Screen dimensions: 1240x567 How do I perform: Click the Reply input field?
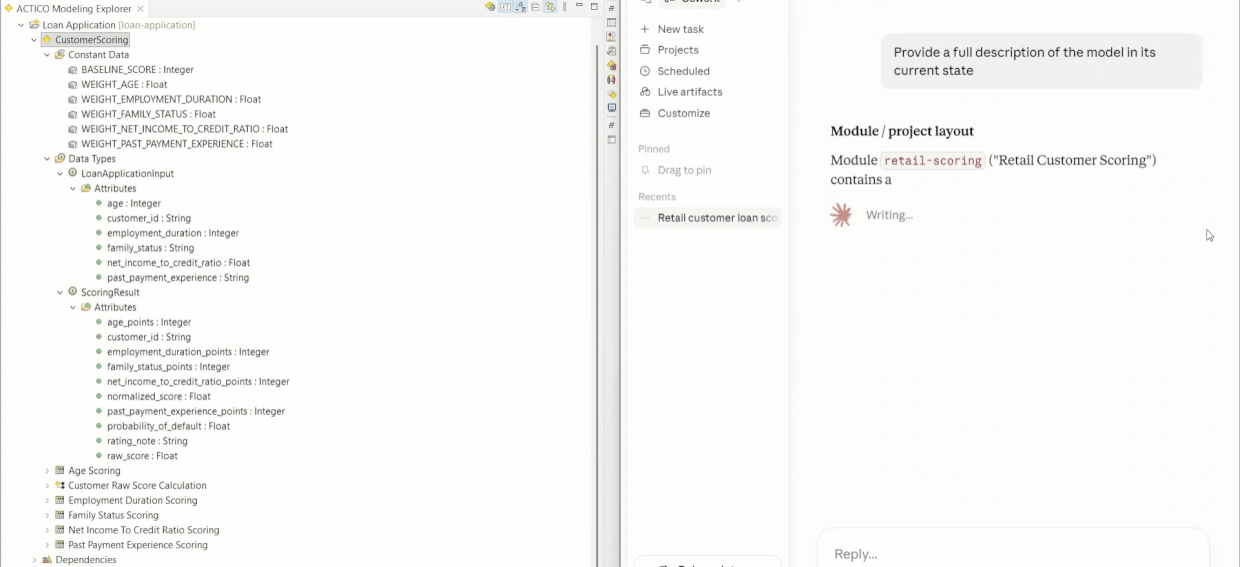click(x=1013, y=553)
